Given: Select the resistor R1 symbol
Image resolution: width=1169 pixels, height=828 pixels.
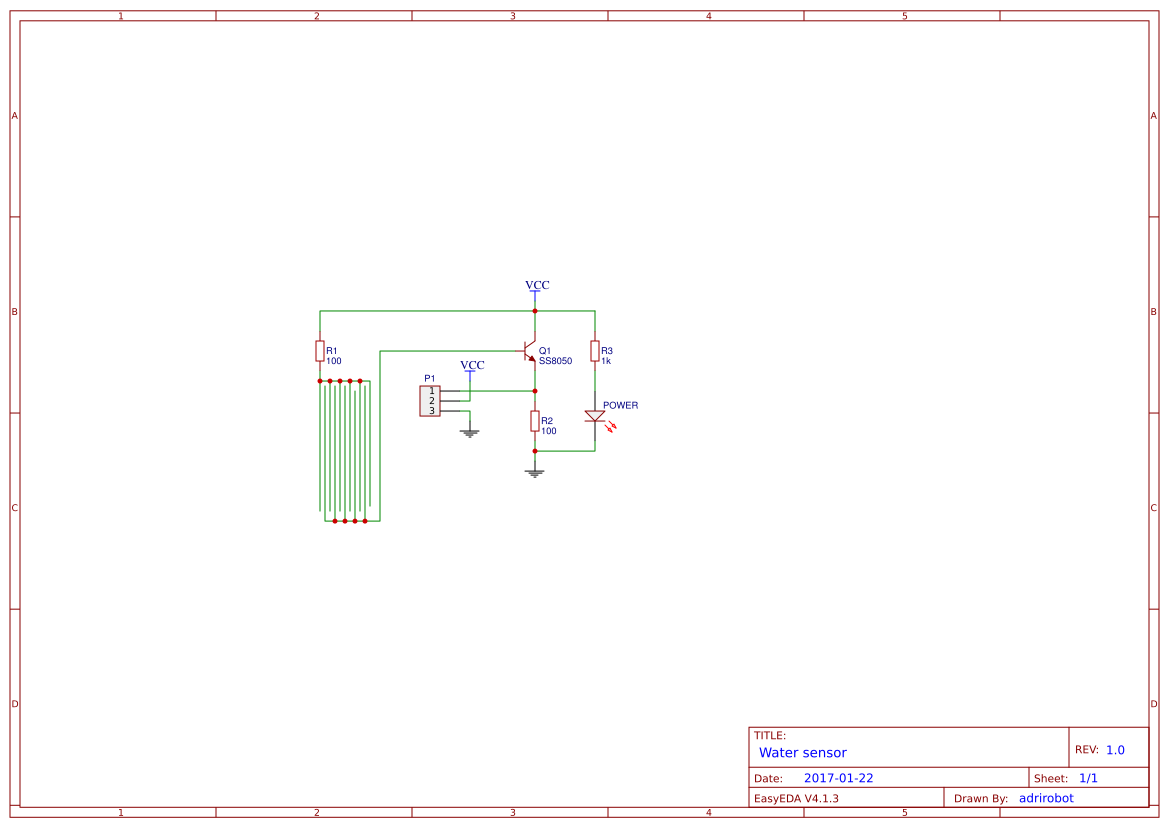Looking at the screenshot, I should [319, 350].
